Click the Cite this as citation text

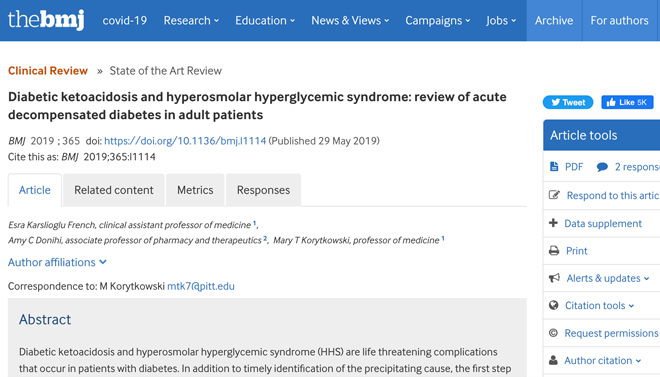pos(82,157)
